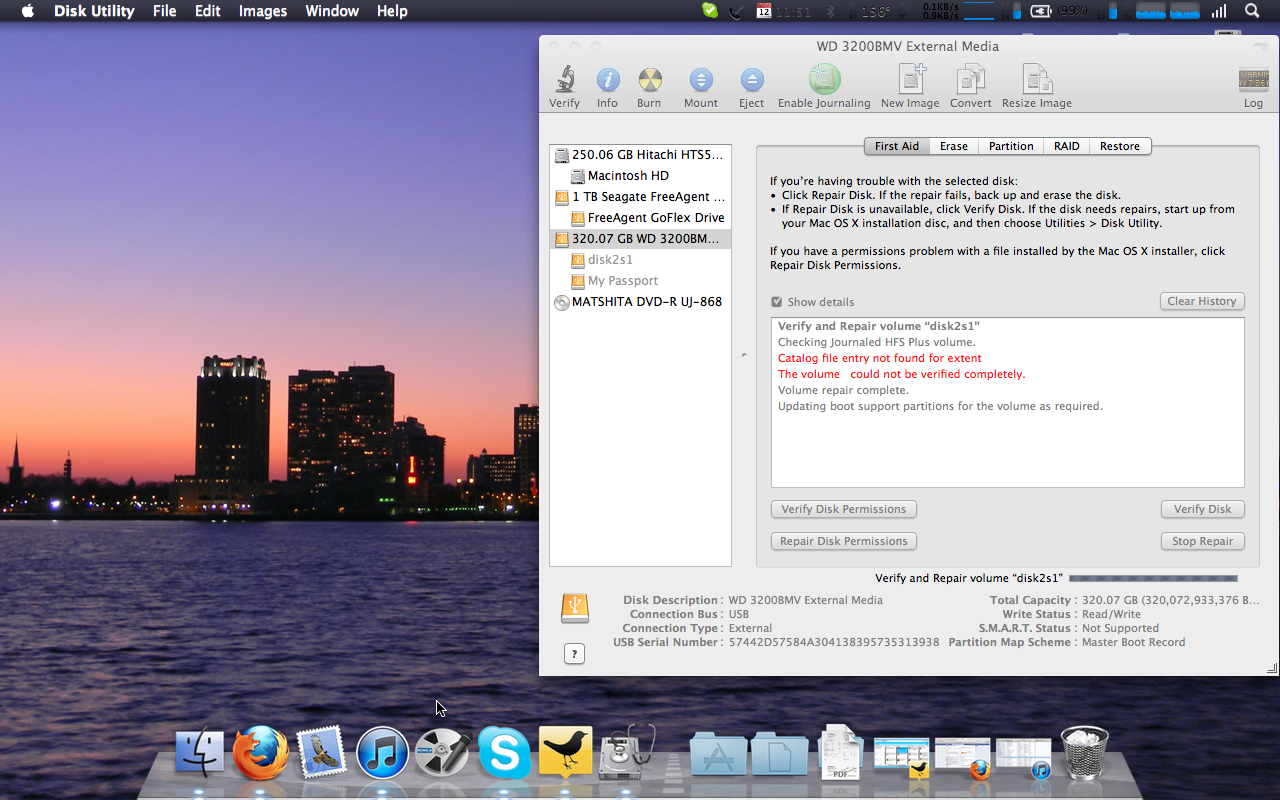Screen dimensions: 1280x800
Task: Click the Verify Disk Permissions button
Action: (844, 509)
